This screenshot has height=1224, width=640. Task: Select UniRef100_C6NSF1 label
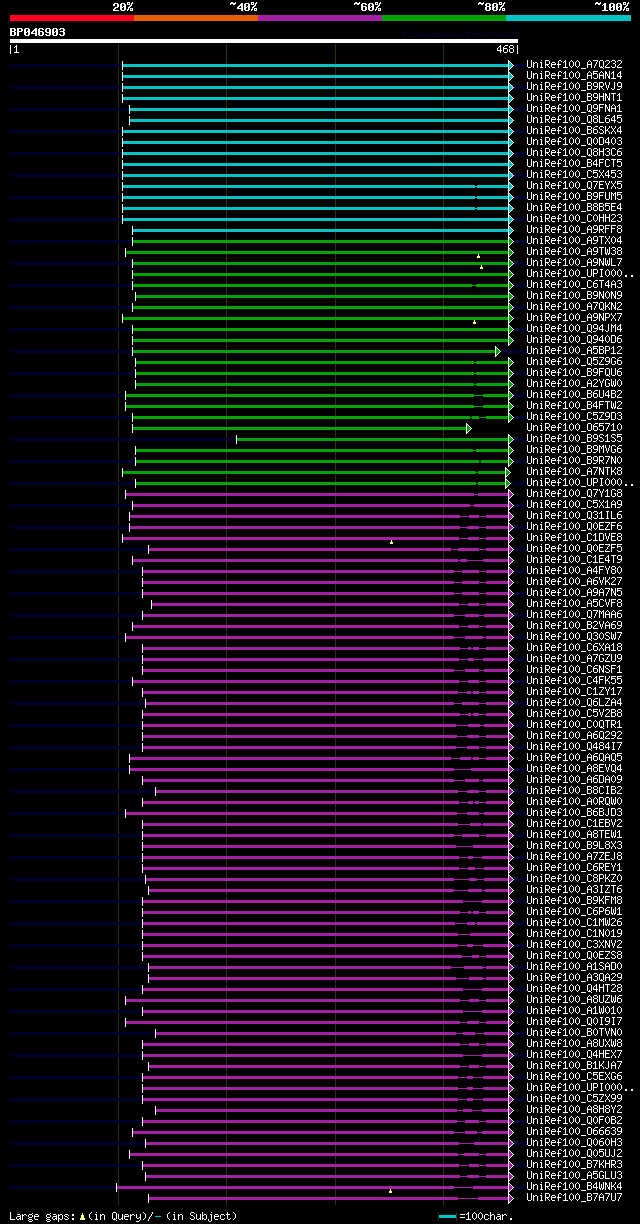[574, 670]
